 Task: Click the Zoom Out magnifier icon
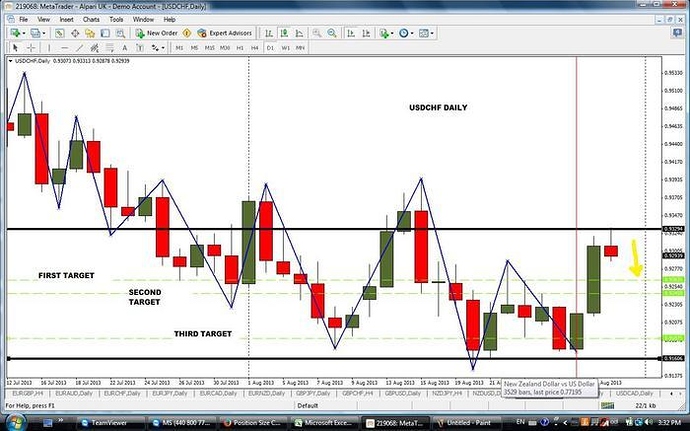[332, 33]
